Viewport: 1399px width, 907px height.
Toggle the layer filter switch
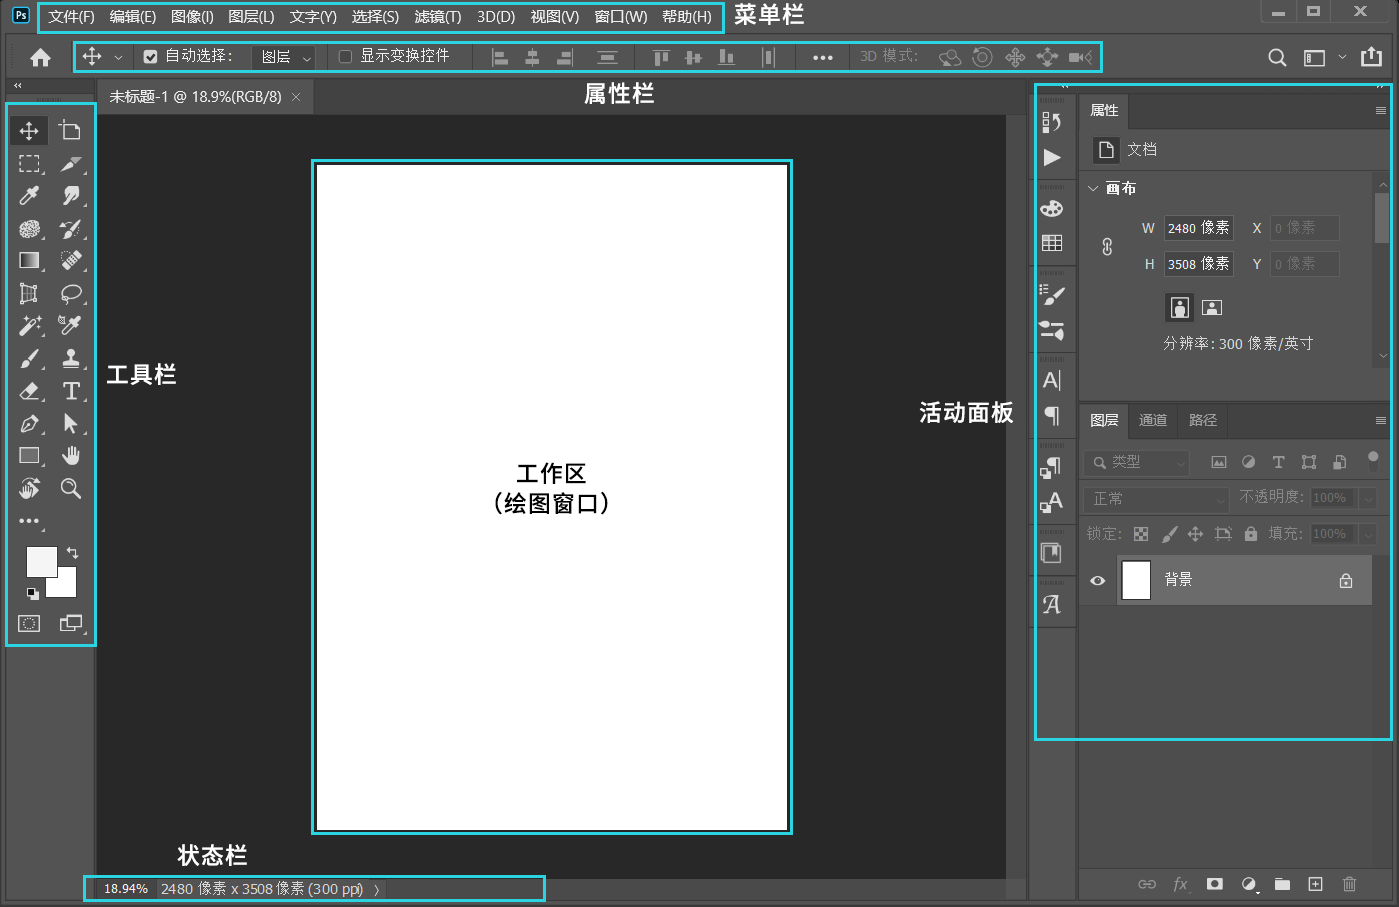1373,460
